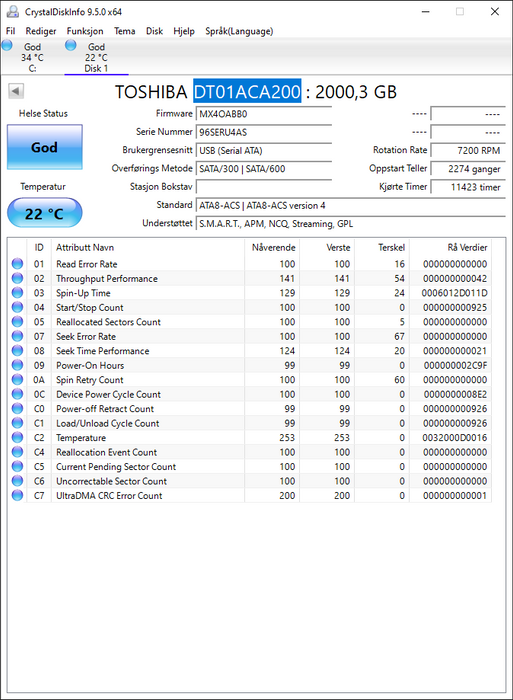Click the serial number field 96SERU4AS
The image size is (513, 700).
click(x=264, y=132)
